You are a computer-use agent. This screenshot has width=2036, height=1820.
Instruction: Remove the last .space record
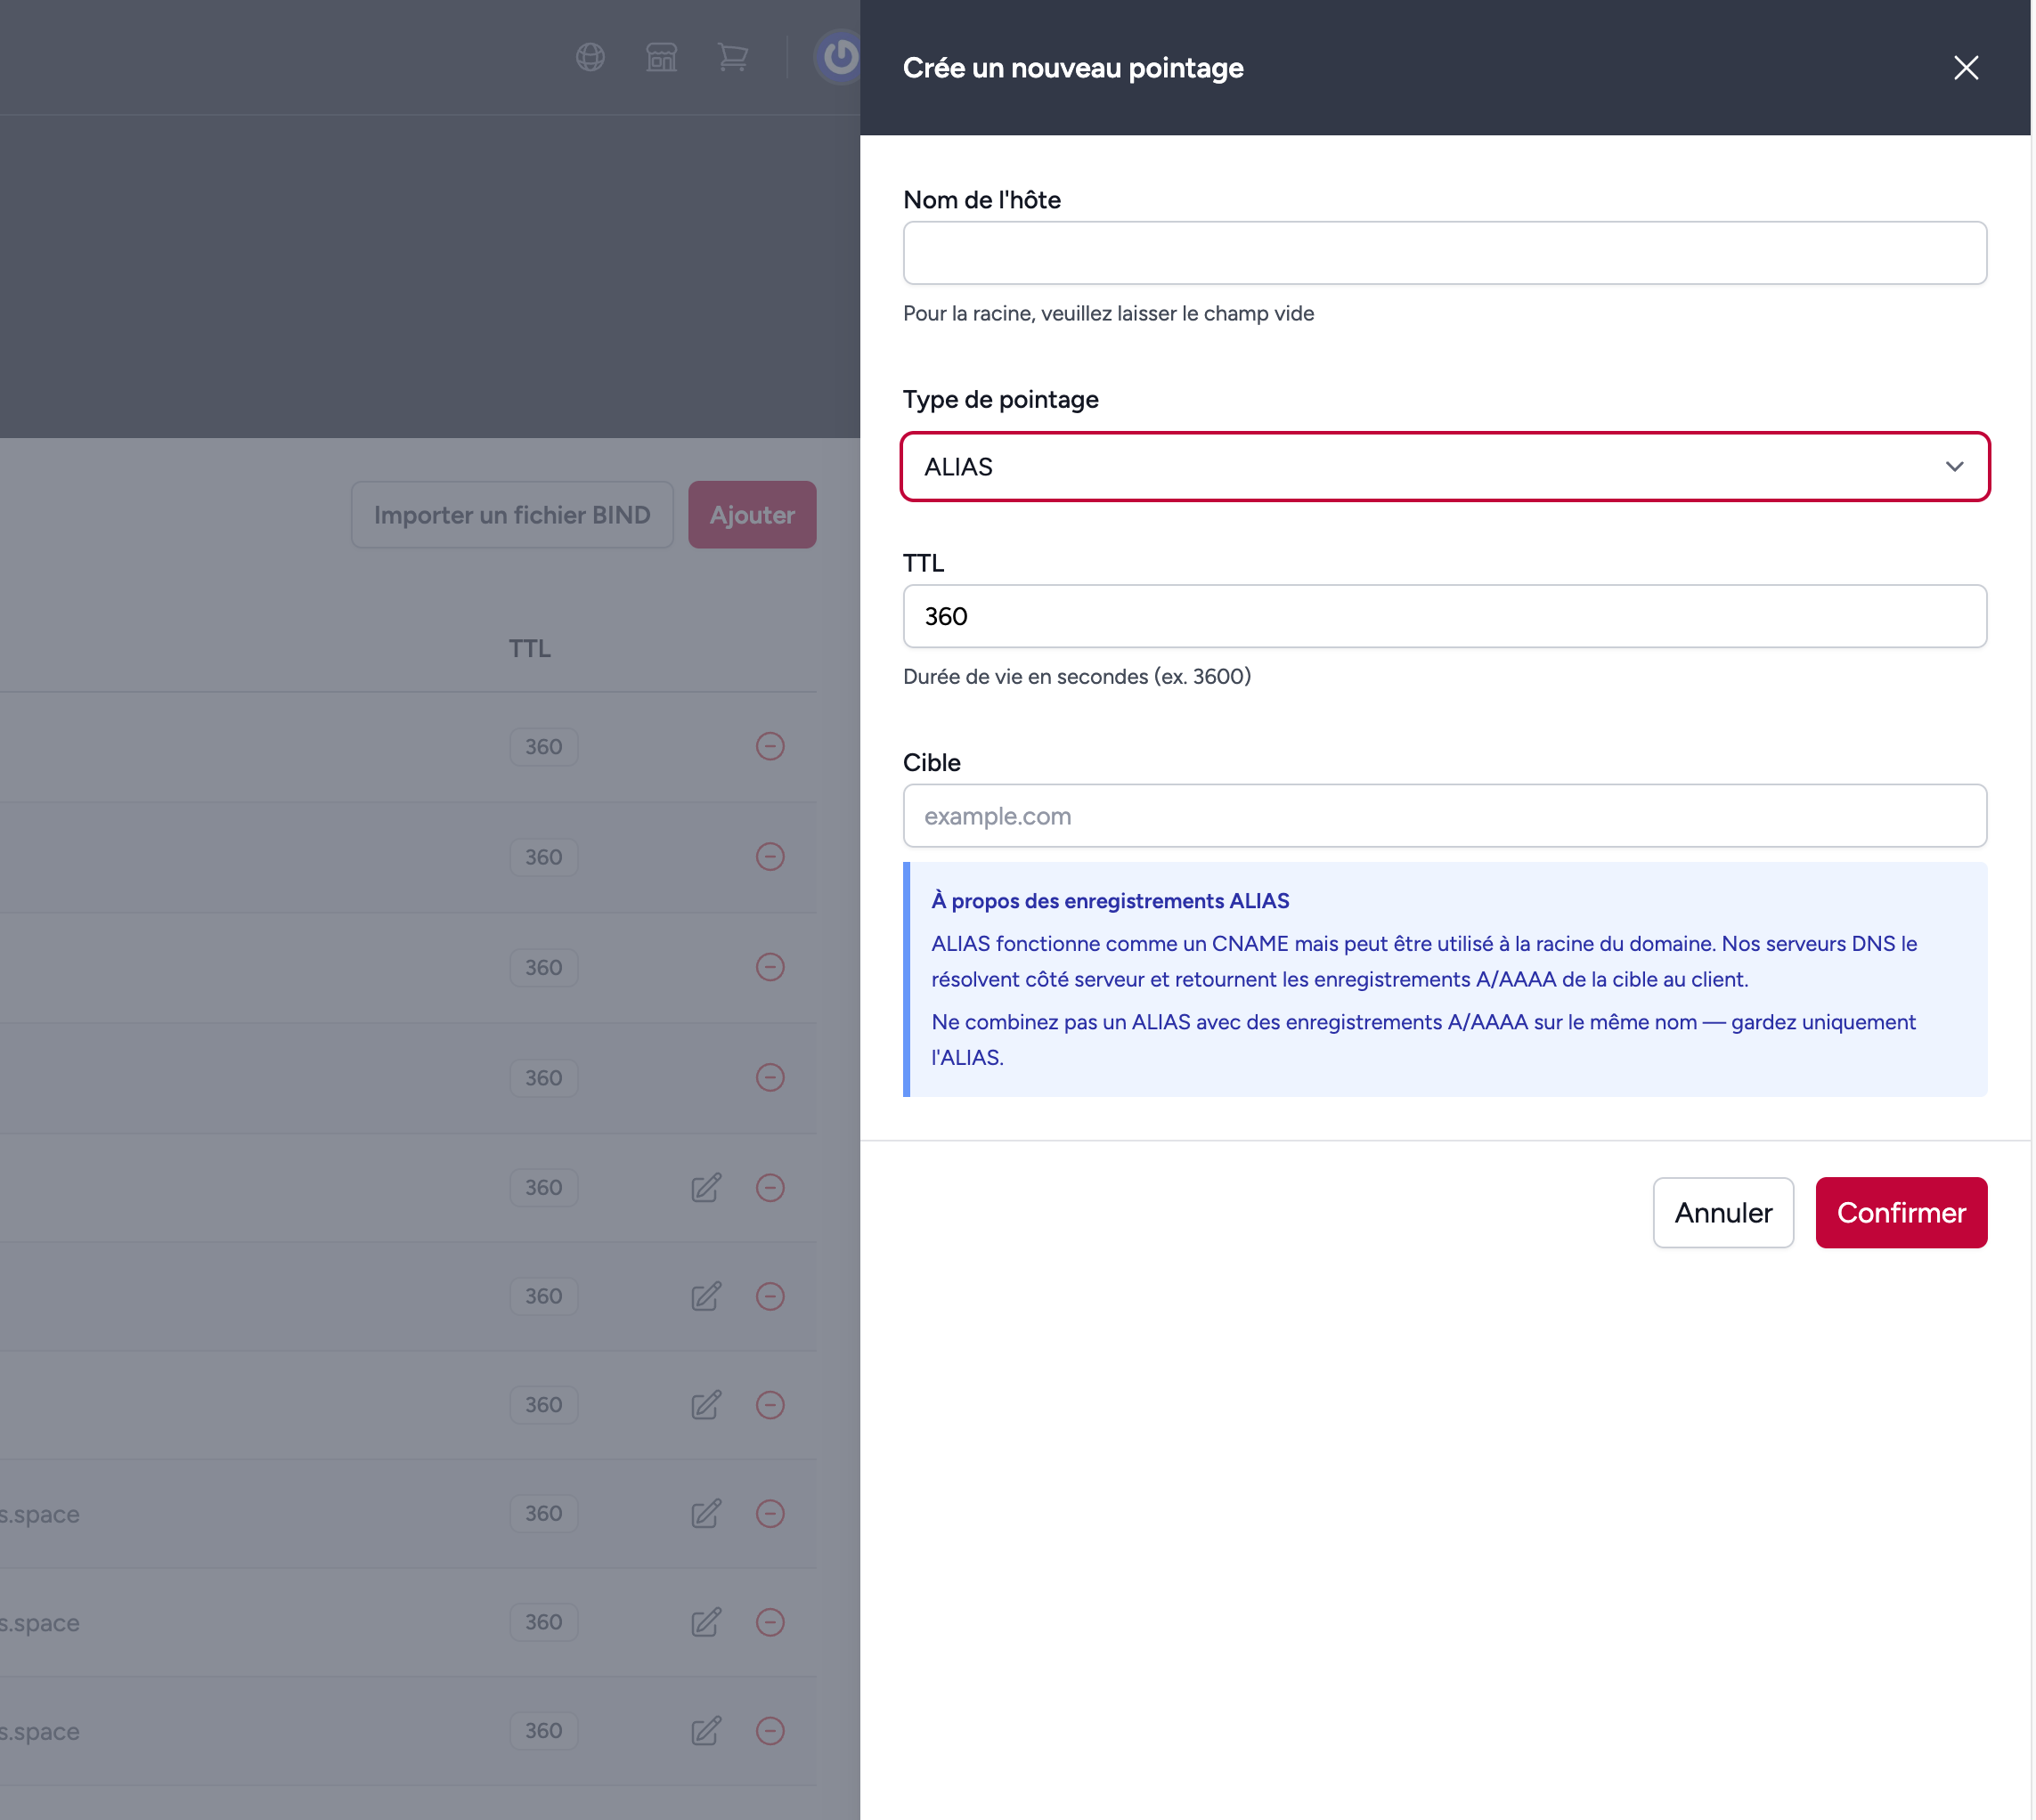(769, 1731)
